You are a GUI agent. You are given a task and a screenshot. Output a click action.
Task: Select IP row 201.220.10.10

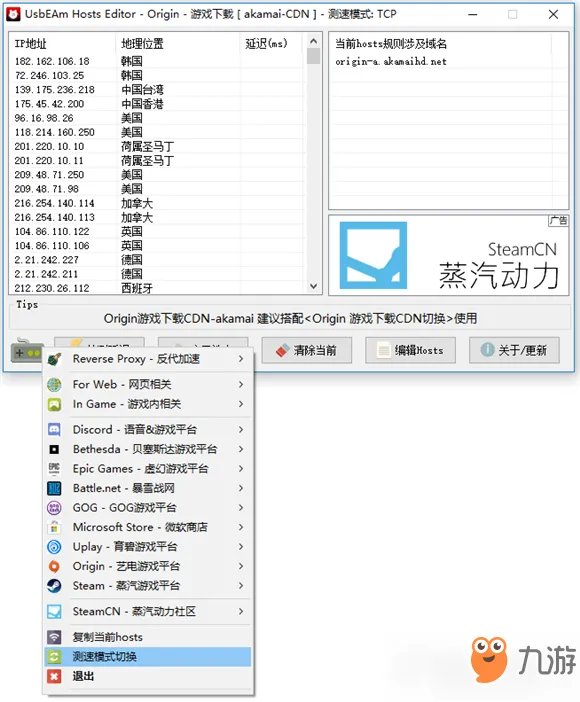tap(156, 146)
